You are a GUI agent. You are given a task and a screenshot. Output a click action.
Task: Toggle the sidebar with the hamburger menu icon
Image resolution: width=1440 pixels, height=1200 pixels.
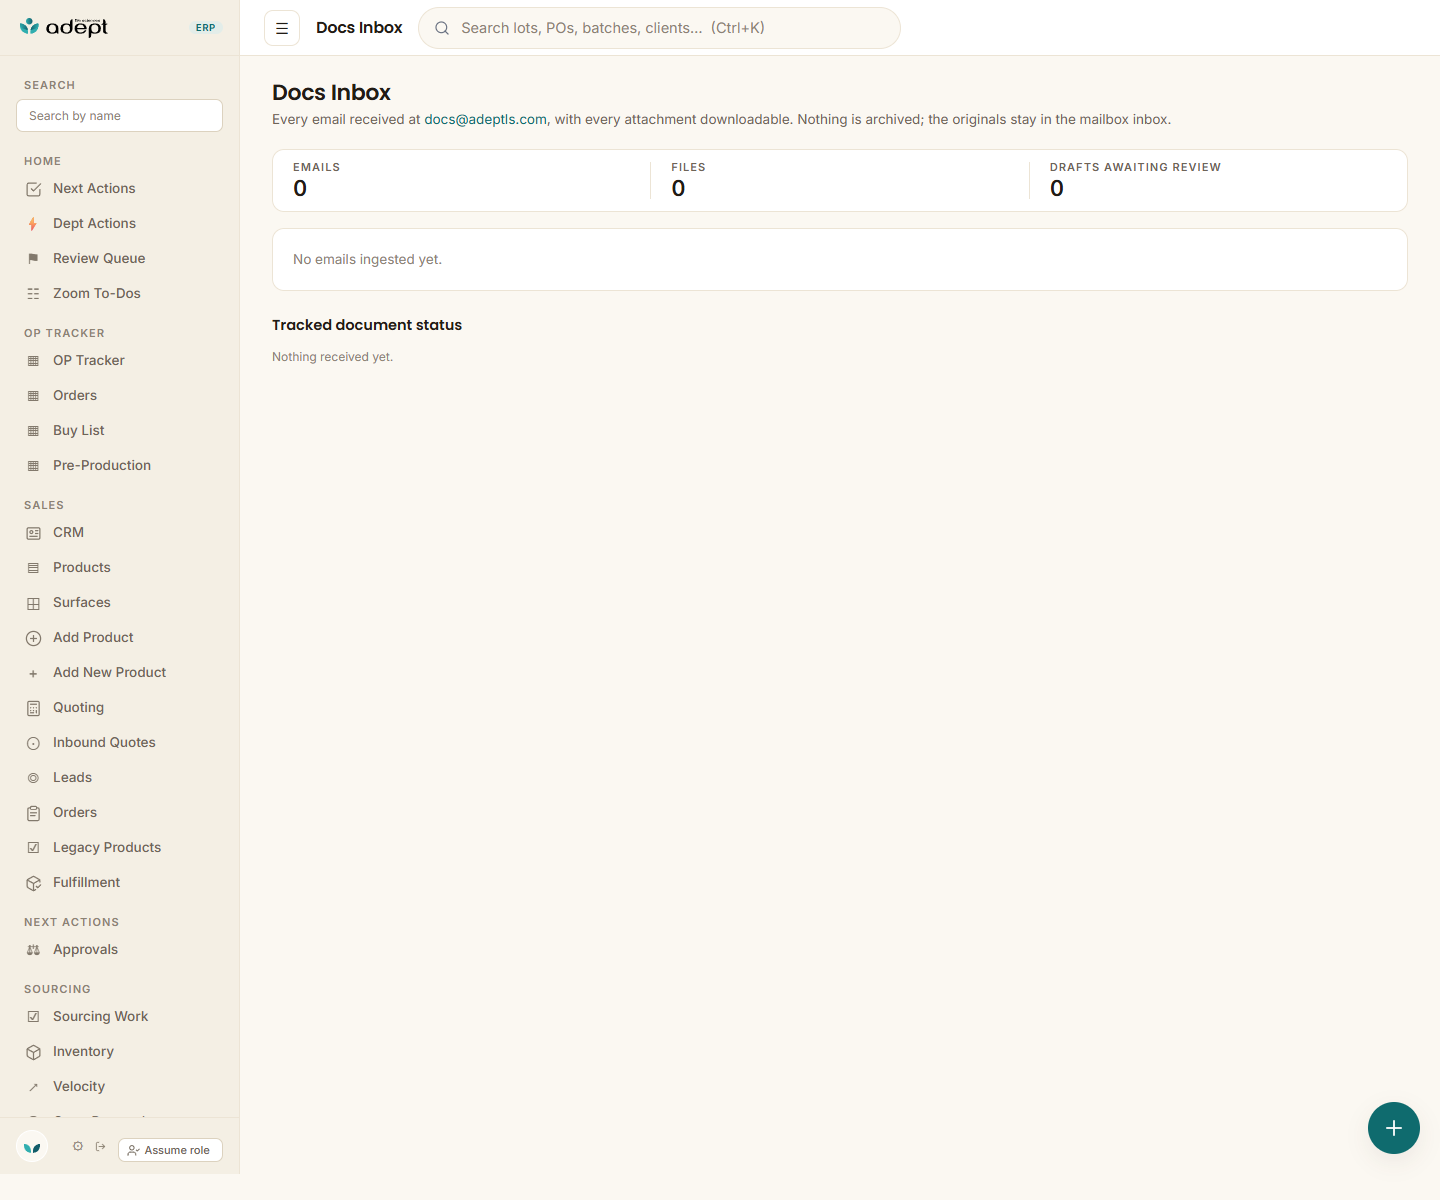coord(282,28)
